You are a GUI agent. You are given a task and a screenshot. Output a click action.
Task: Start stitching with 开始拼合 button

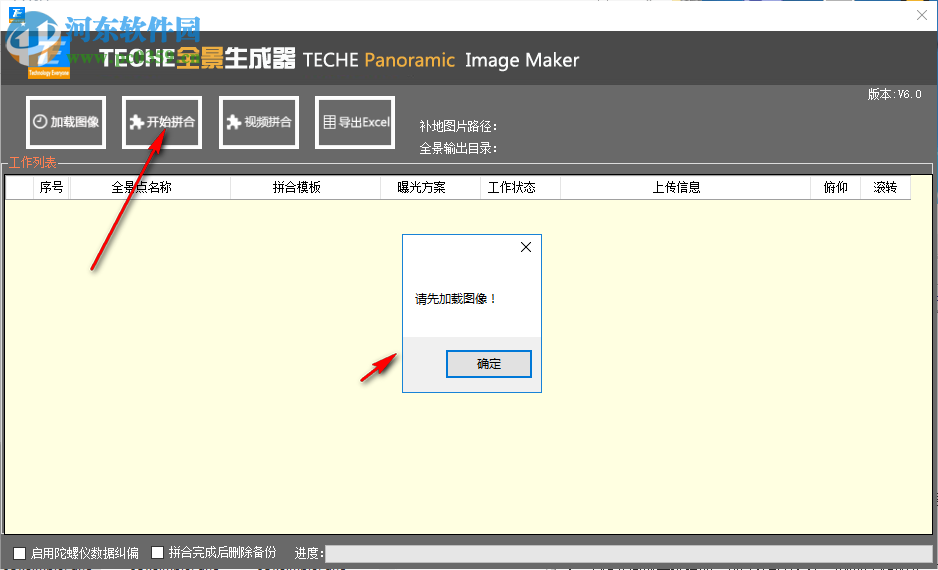tap(162, 122)
